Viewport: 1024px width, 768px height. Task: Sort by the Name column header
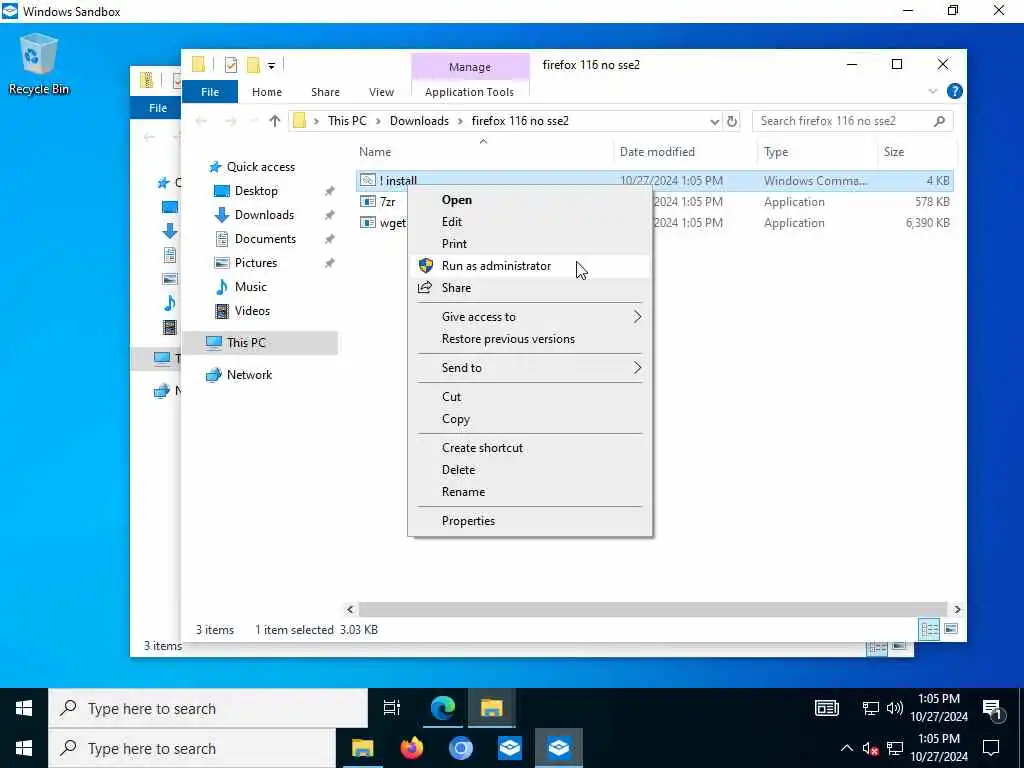click(483, 152)
